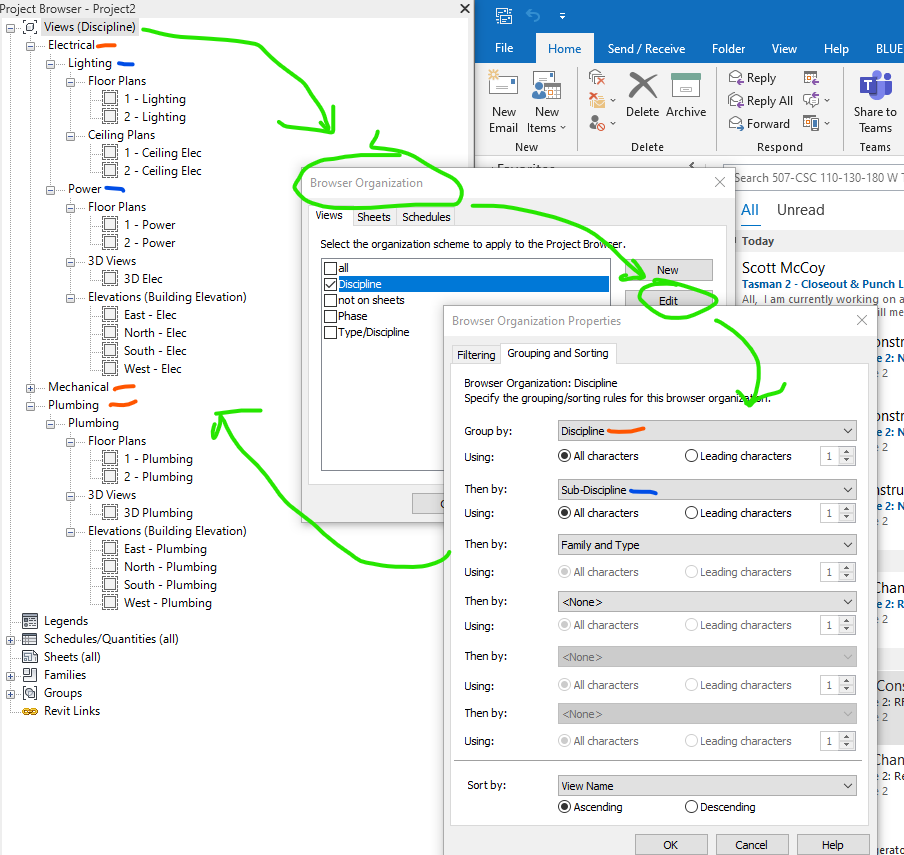Increase the leading characters stepper value
904x855 pixels.
(846, 452)
